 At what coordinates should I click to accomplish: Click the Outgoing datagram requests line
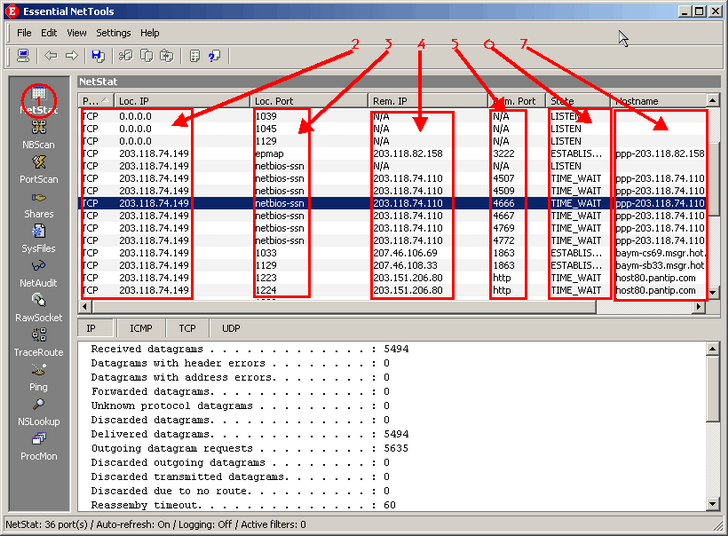coord(250,448)
